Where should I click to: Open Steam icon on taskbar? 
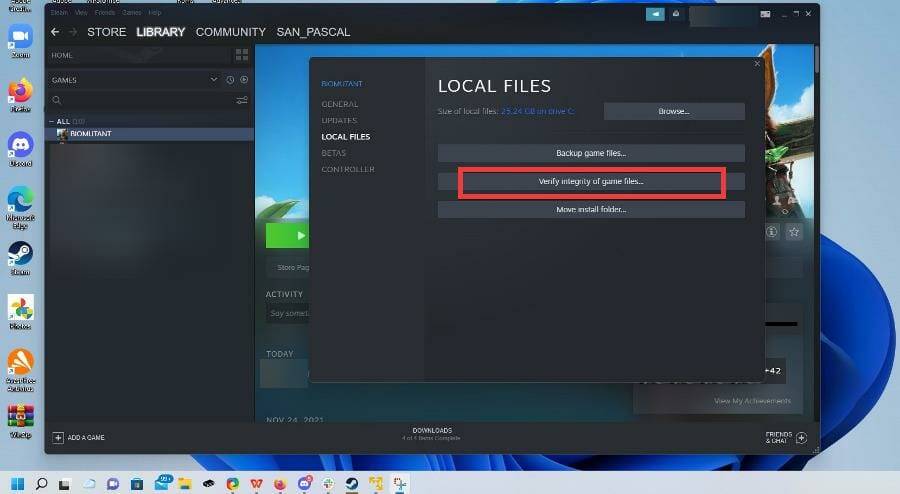point(352,484)
